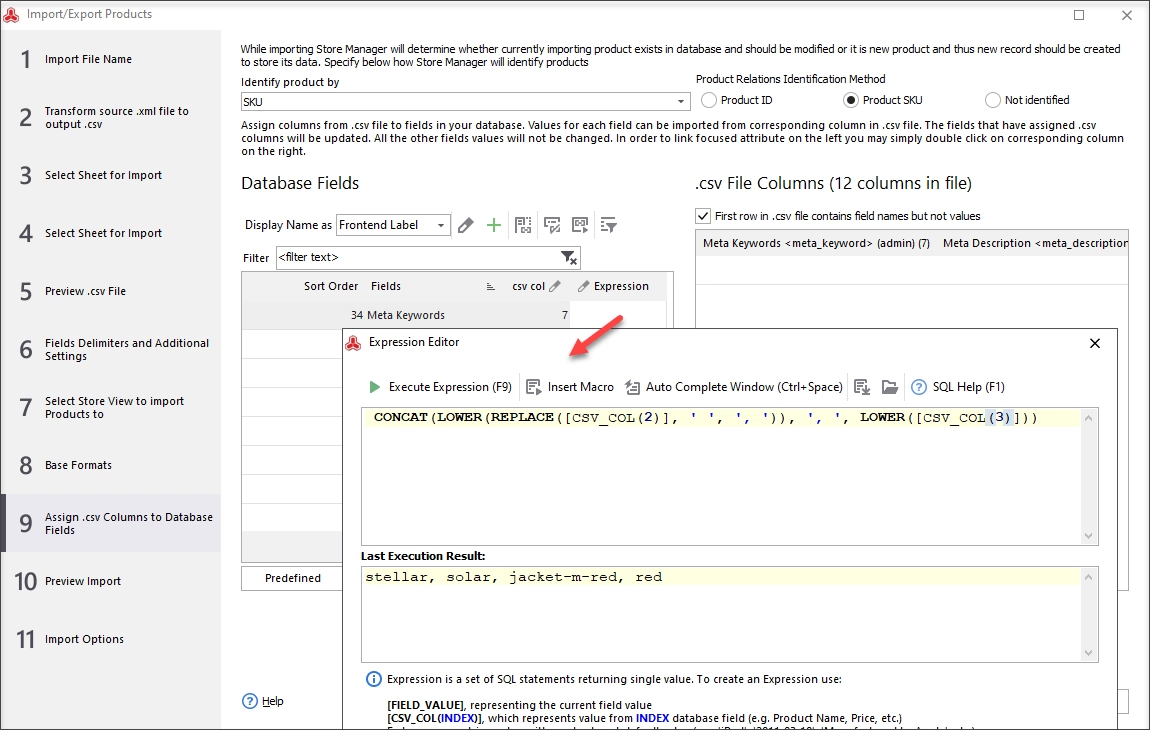Click the clear filter funnel icon
Image resolution: width=1150 pixels, height=730 pixels.
pos(568,258)
